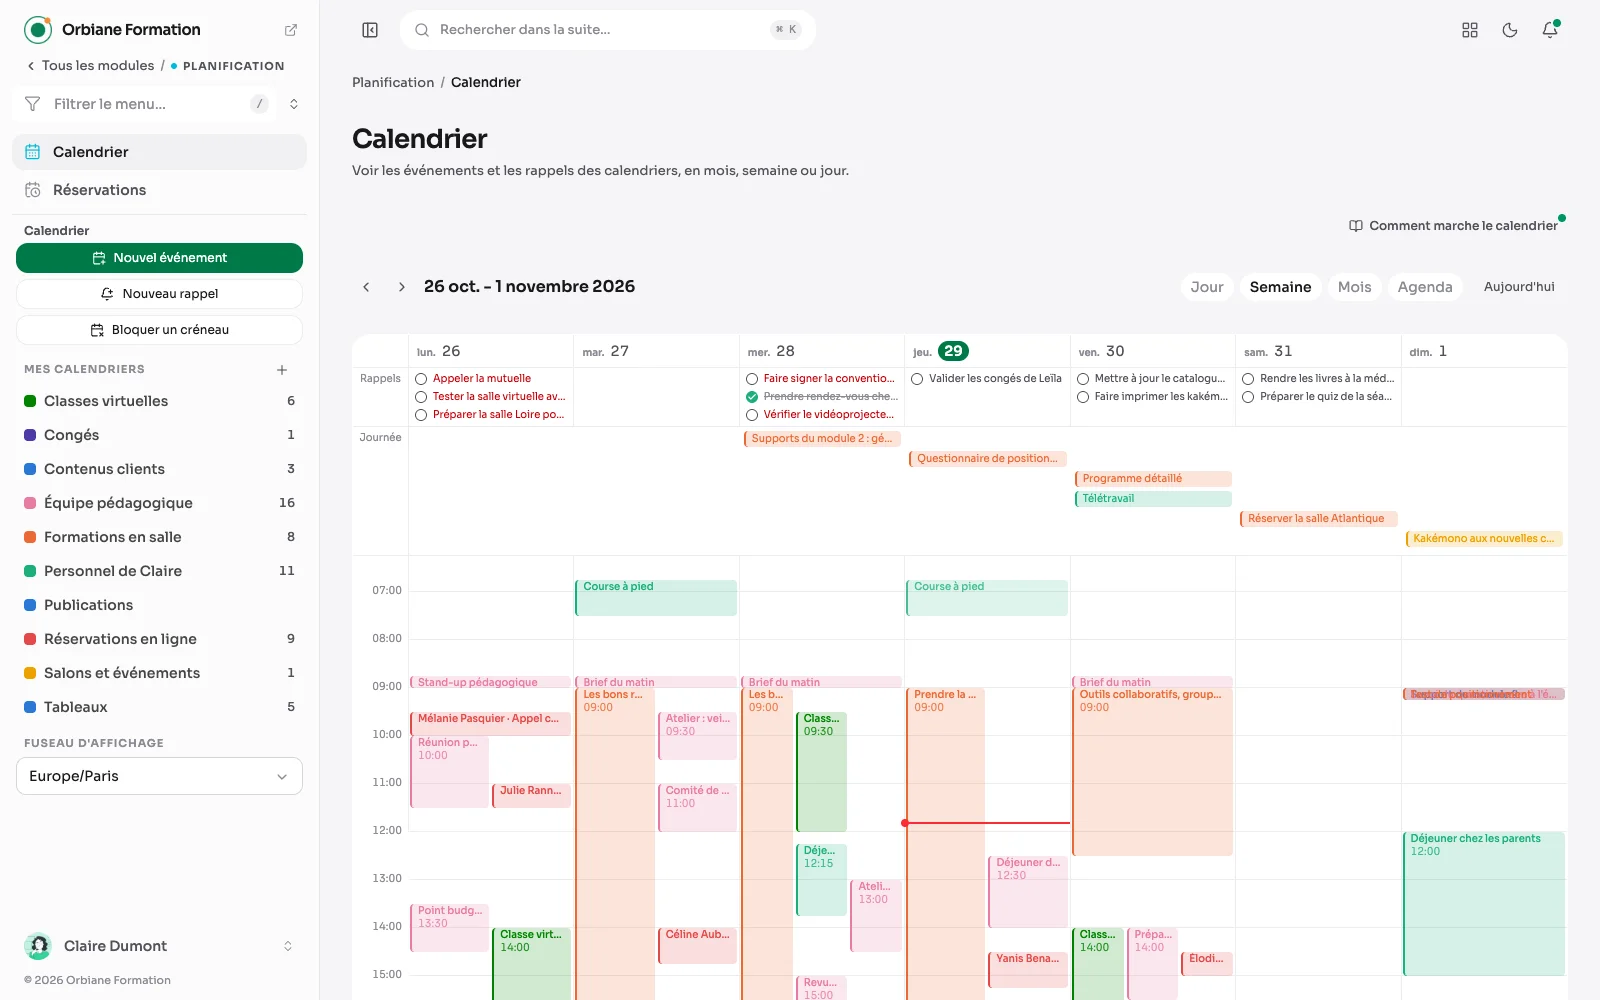1600x1000 pixels.
Task: Check reminder Rendre les livres
Action: pyautogui.click(x=1248, y=379)
